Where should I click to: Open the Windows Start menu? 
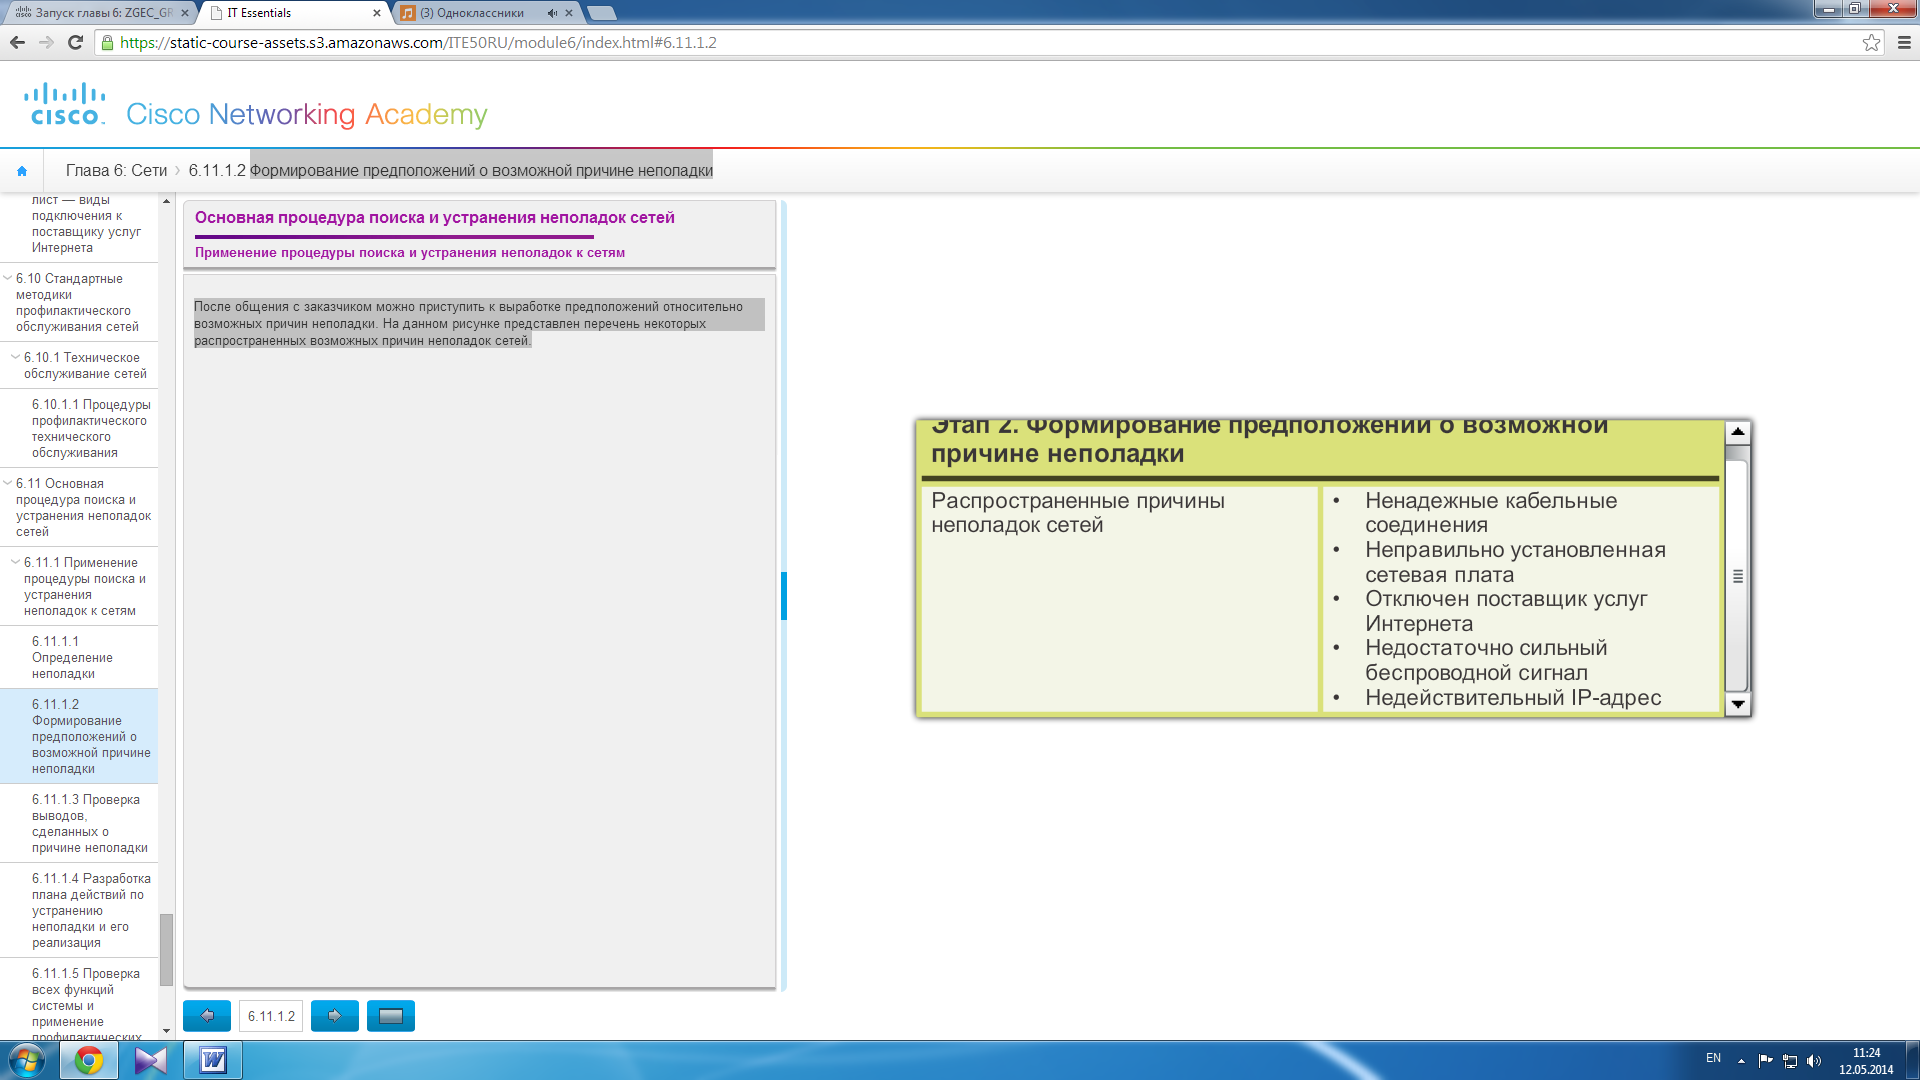pyautogui.click(x=27, y=1060)
